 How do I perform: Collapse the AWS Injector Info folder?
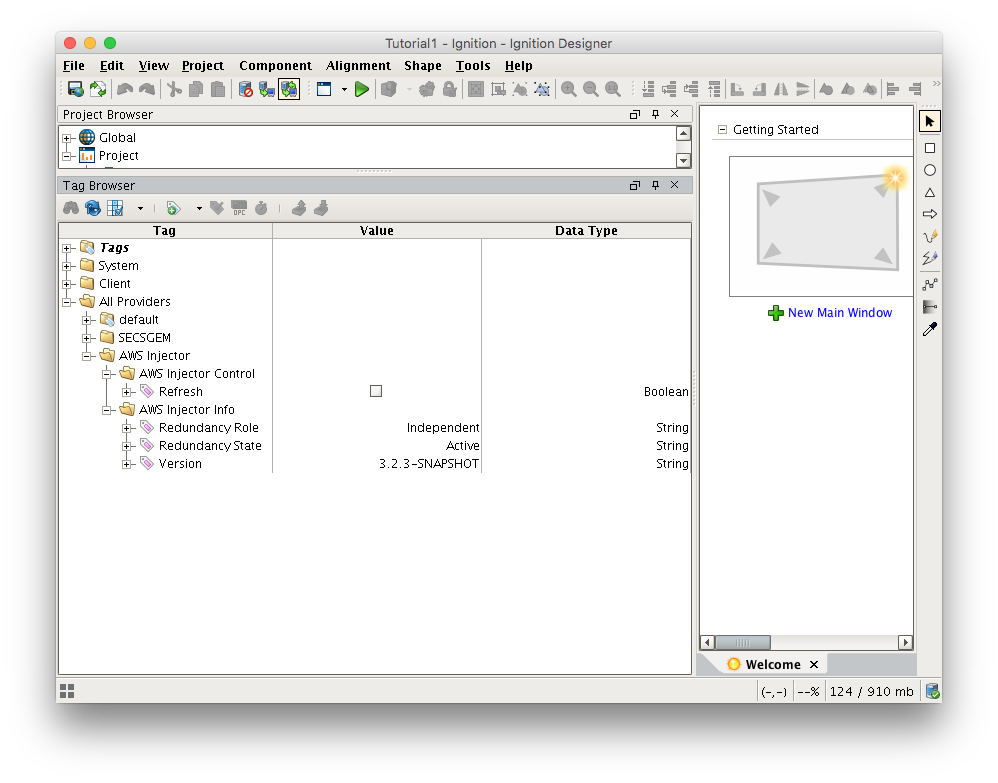[107, 410]
